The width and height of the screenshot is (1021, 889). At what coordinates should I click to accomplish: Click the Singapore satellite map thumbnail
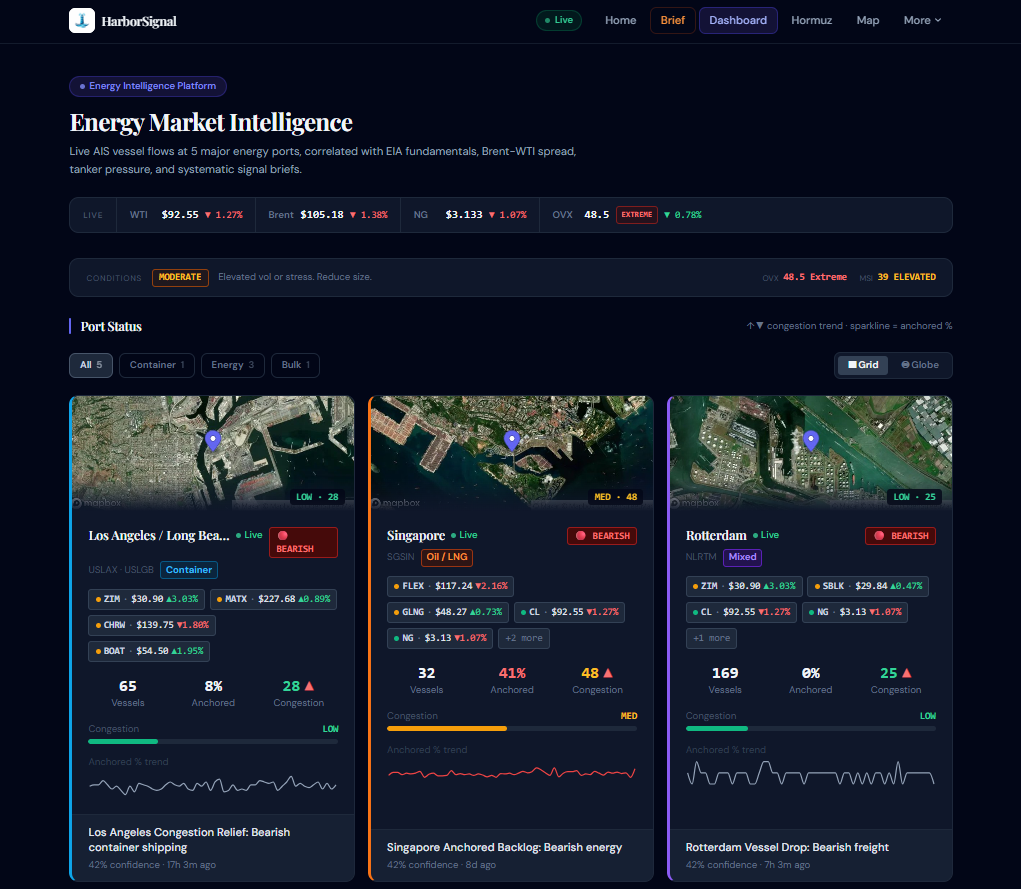512,453
